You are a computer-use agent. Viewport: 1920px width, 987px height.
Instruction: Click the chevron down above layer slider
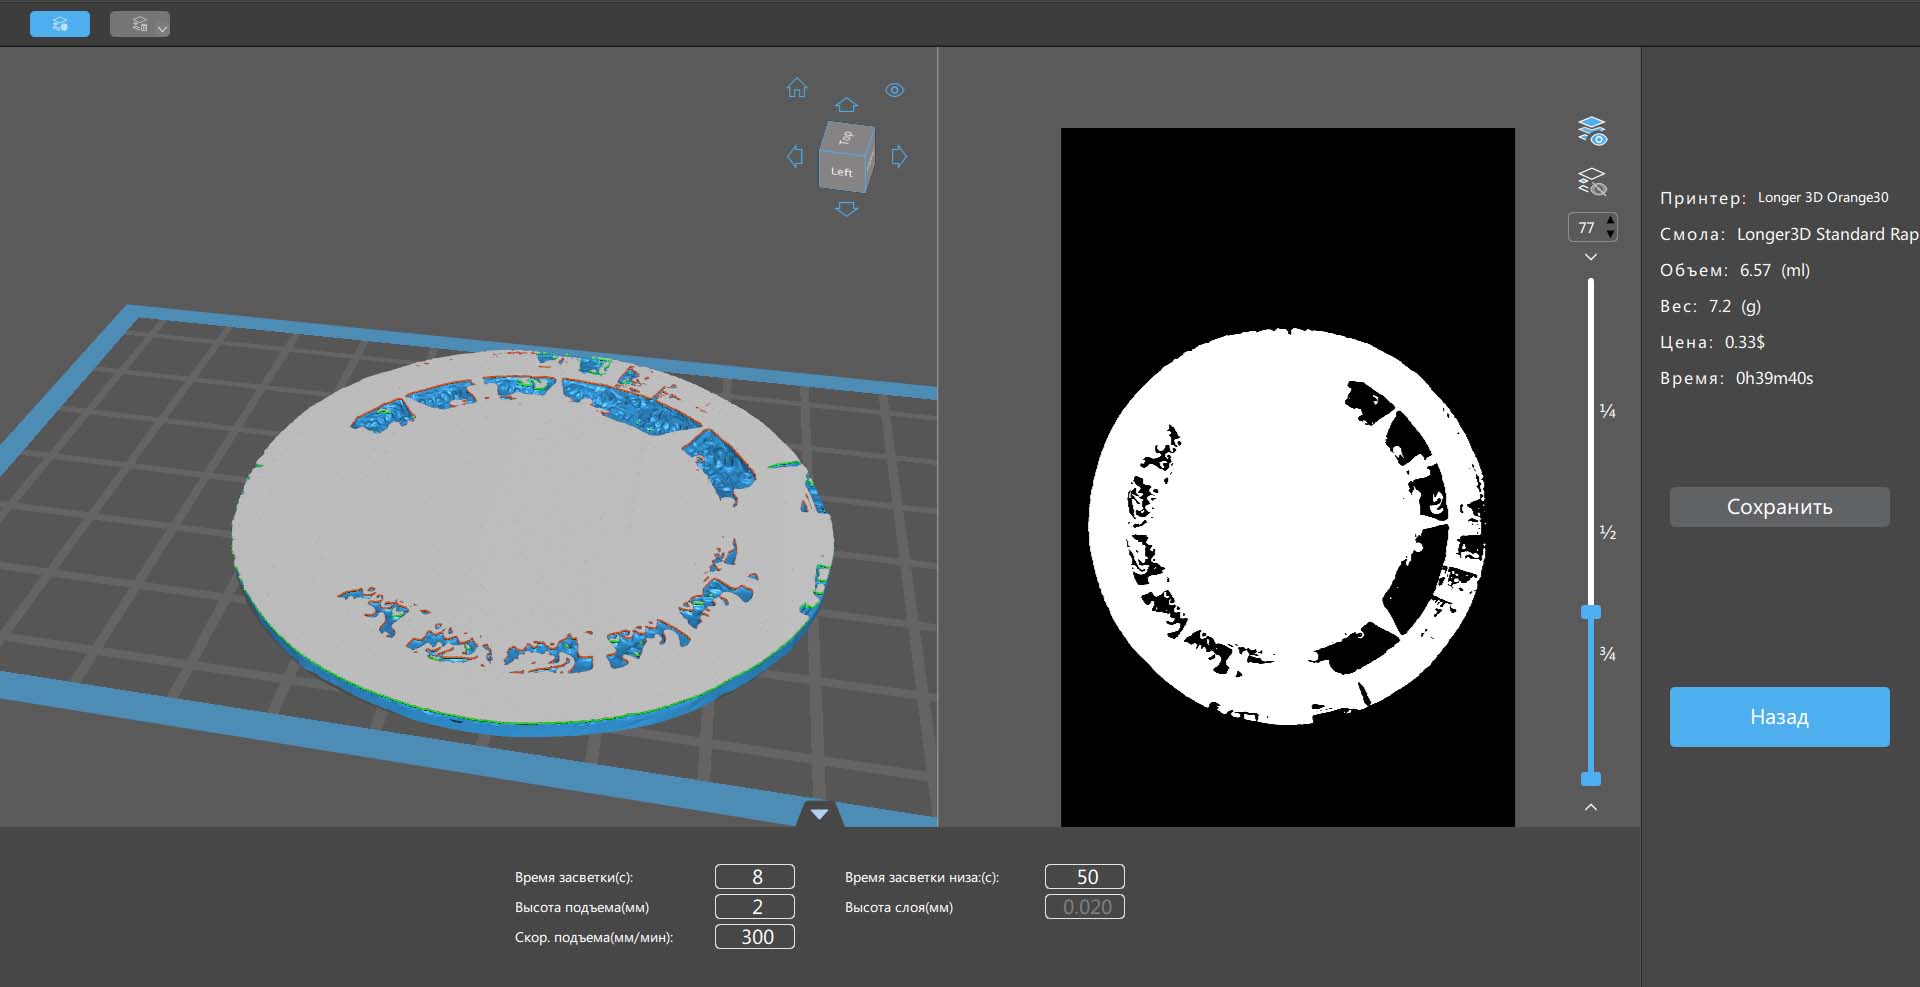1591,257
